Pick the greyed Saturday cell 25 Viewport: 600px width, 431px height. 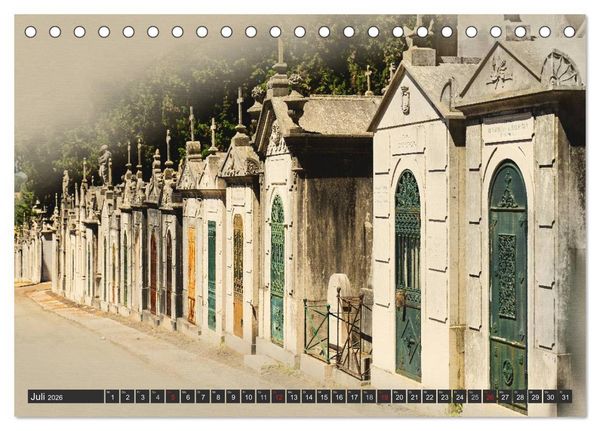(475, 397)
